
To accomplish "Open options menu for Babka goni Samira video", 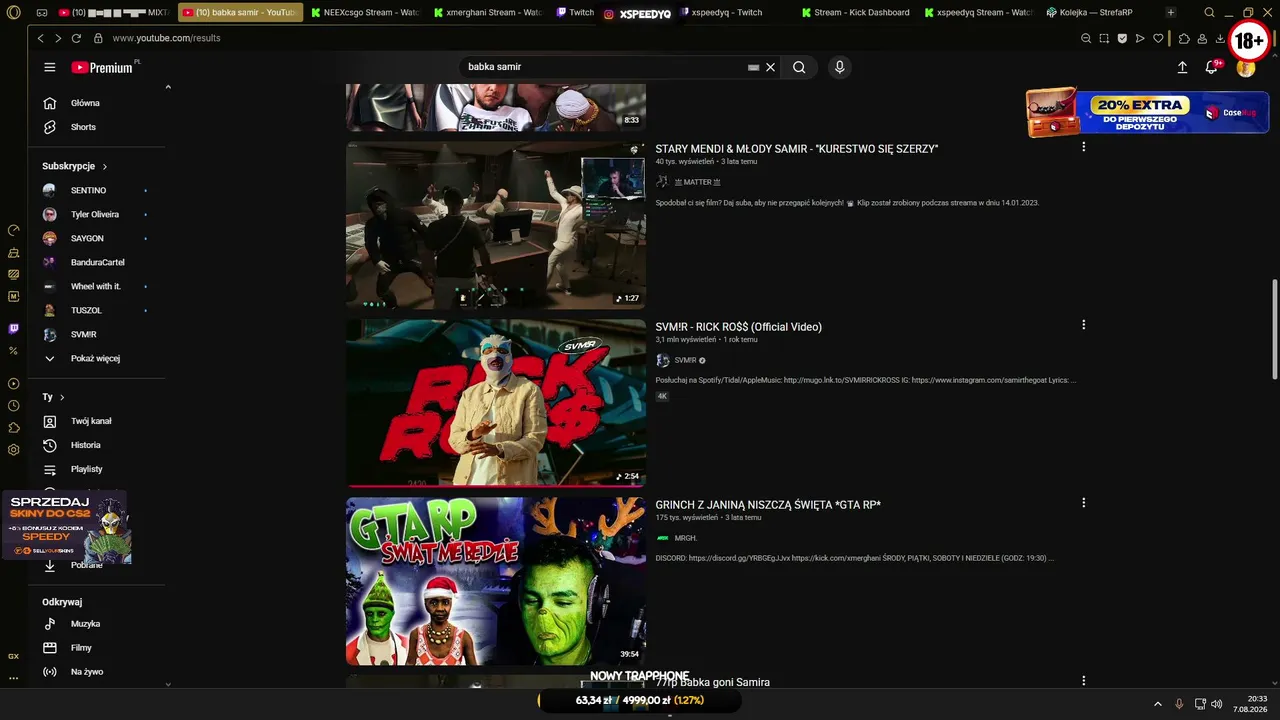I will [x=1083, y=681].
